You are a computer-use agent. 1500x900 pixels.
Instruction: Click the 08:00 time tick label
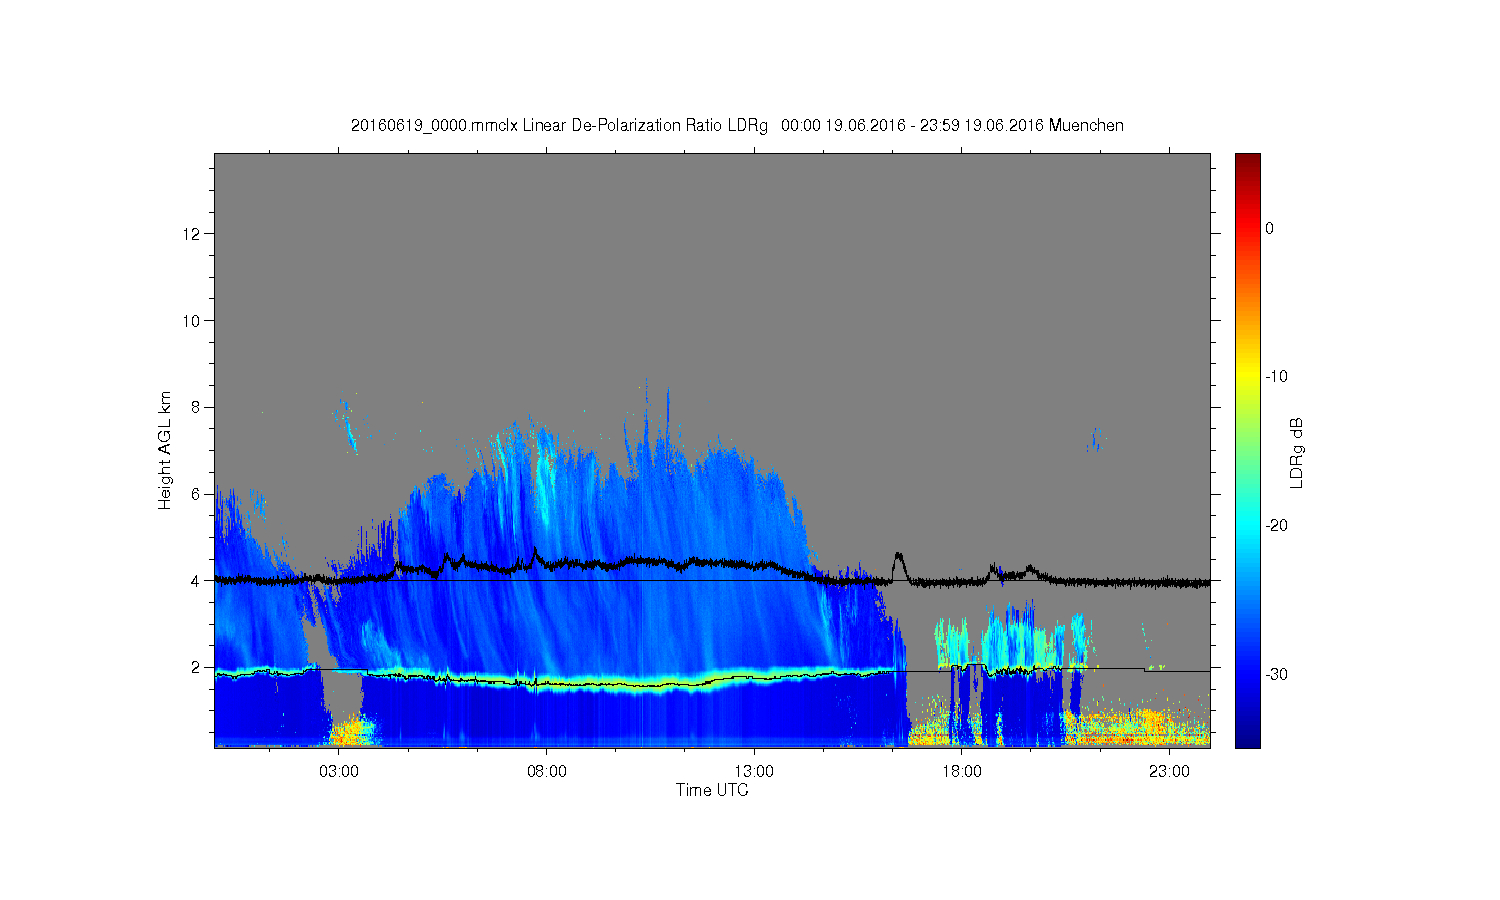[x=547, y=772]
